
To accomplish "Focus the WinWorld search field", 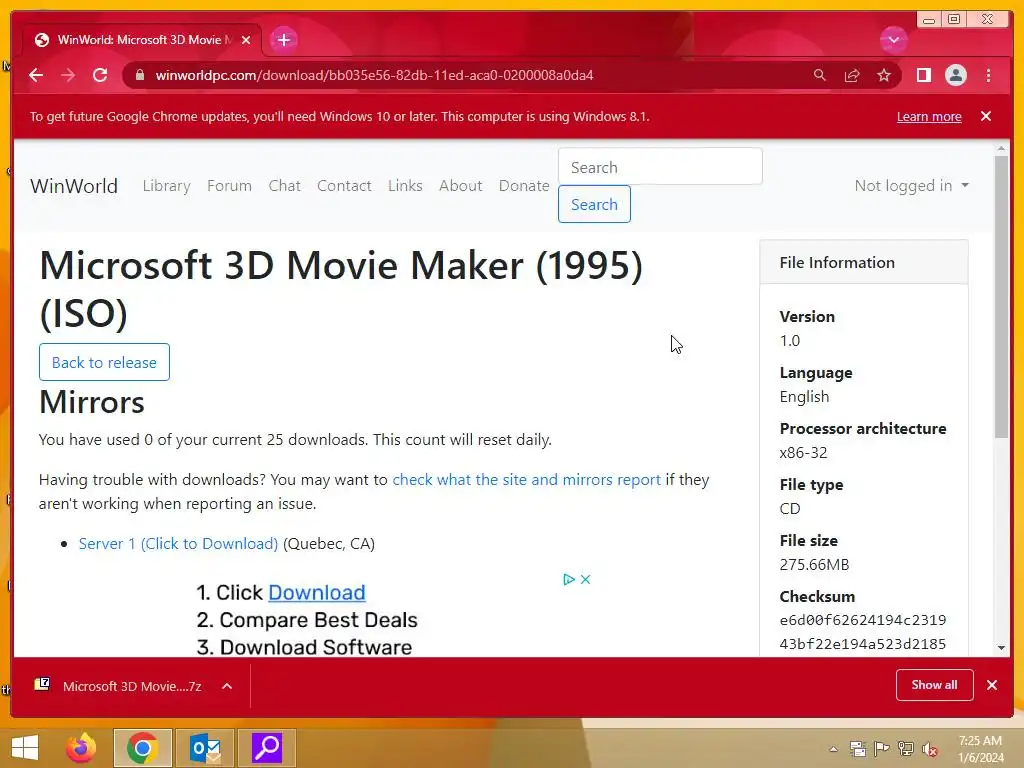I will click(660, 167).
